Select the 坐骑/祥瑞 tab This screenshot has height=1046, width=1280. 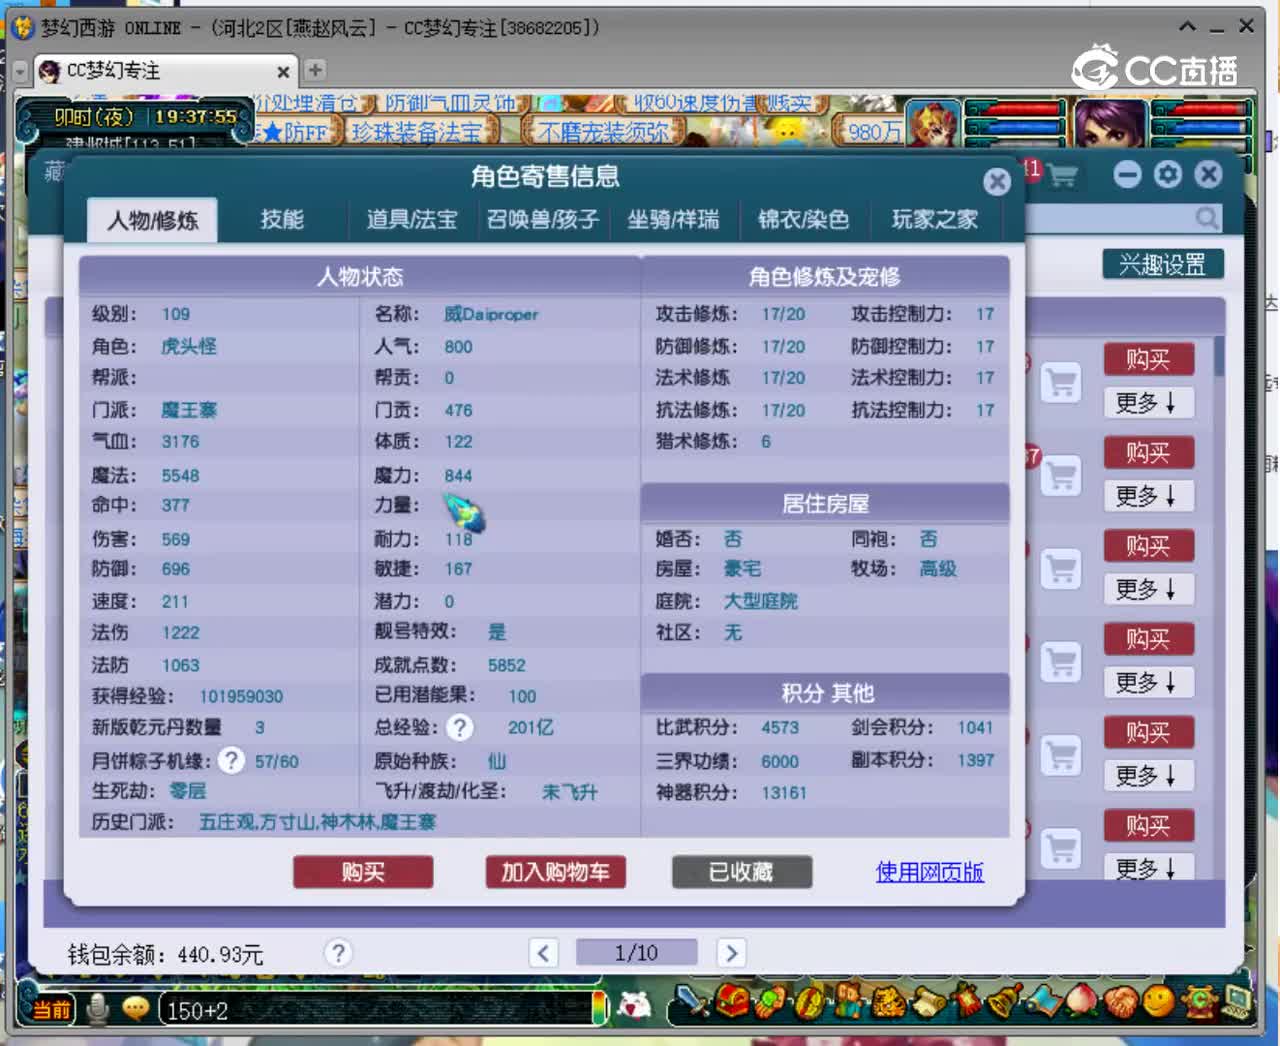673,219
